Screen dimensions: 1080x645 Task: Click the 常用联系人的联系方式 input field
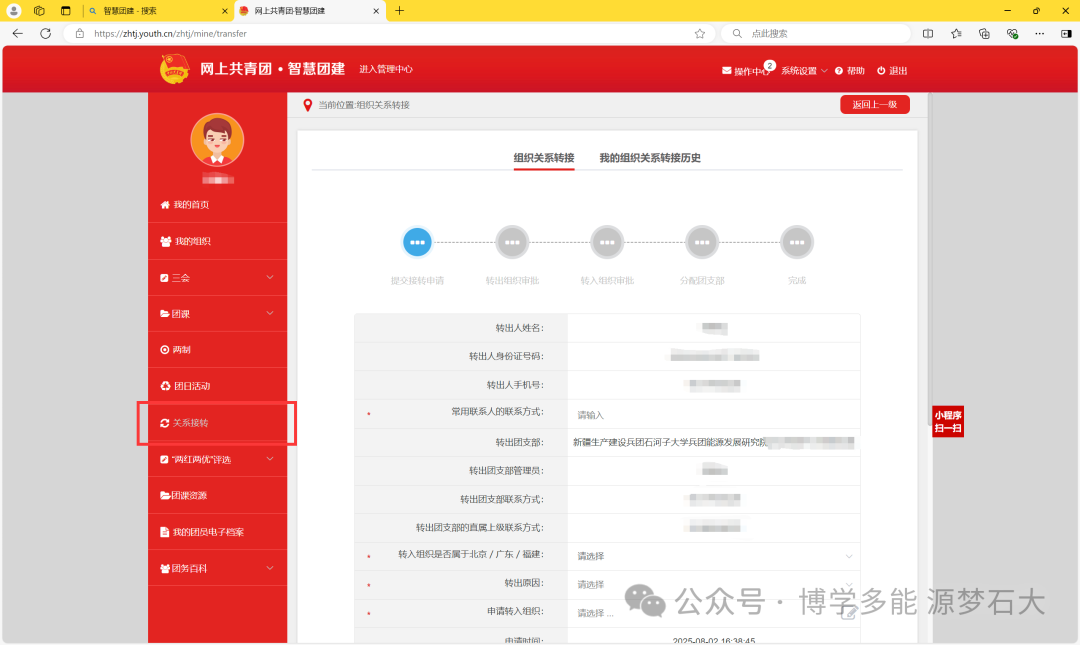coord(713,414)
